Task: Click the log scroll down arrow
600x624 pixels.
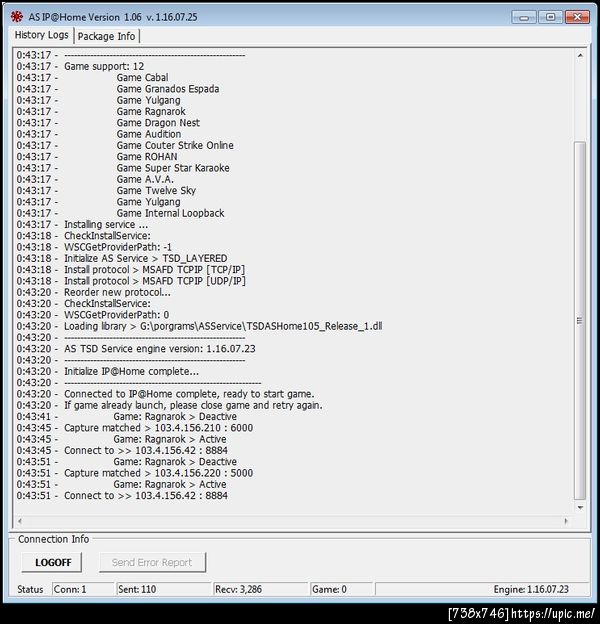Action: [580, 507]
